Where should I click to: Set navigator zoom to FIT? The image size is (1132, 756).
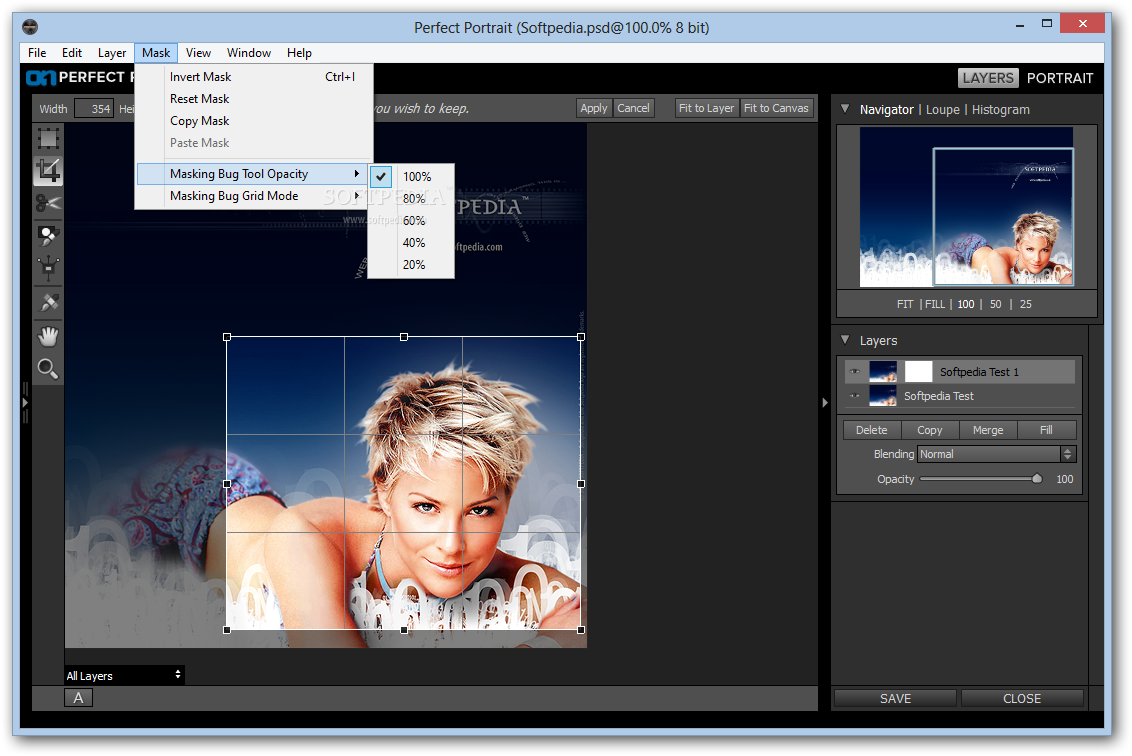pos(905,304)
